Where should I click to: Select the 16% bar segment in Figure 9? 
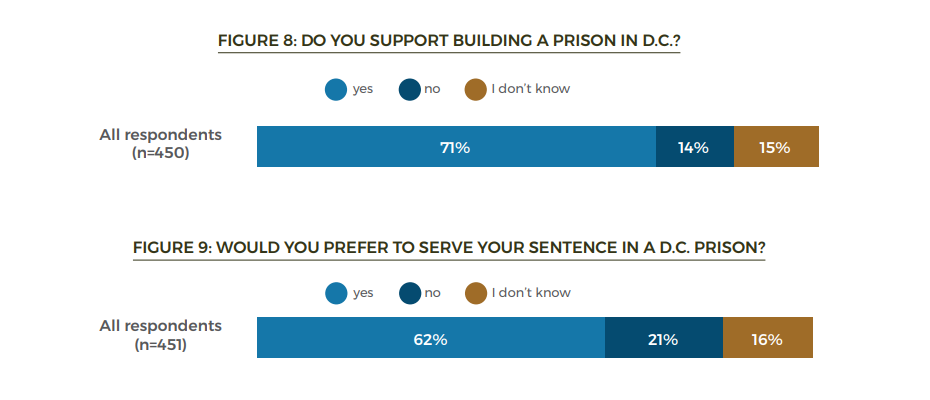coord(767,339)
